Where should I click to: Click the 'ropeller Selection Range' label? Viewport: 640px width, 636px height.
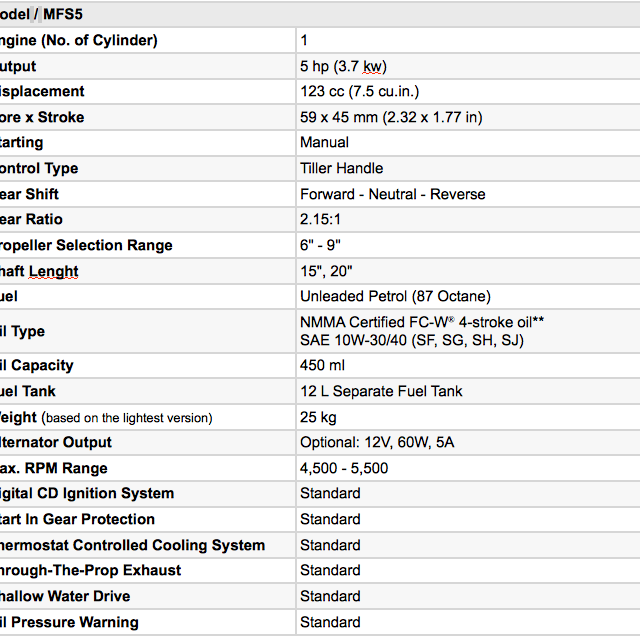[86, 245]
